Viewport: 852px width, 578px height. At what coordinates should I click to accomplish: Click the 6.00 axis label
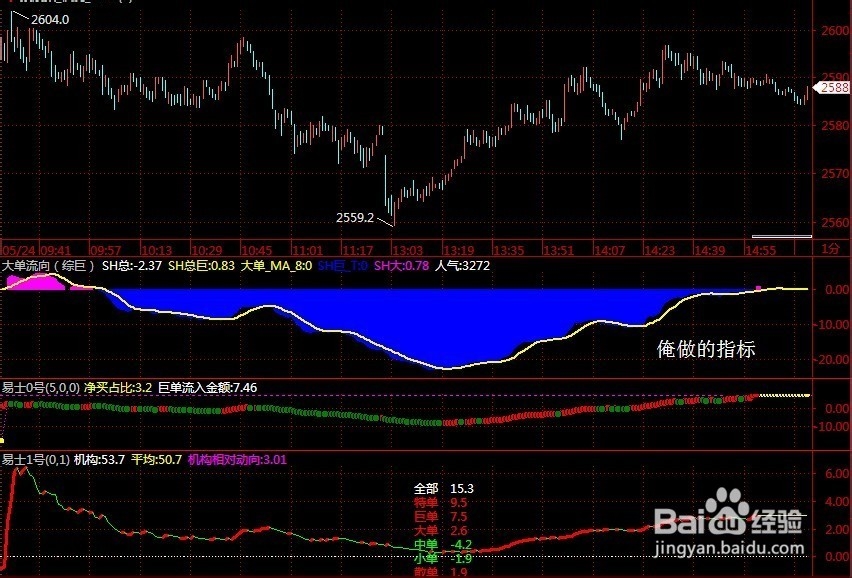coord(837,474)
